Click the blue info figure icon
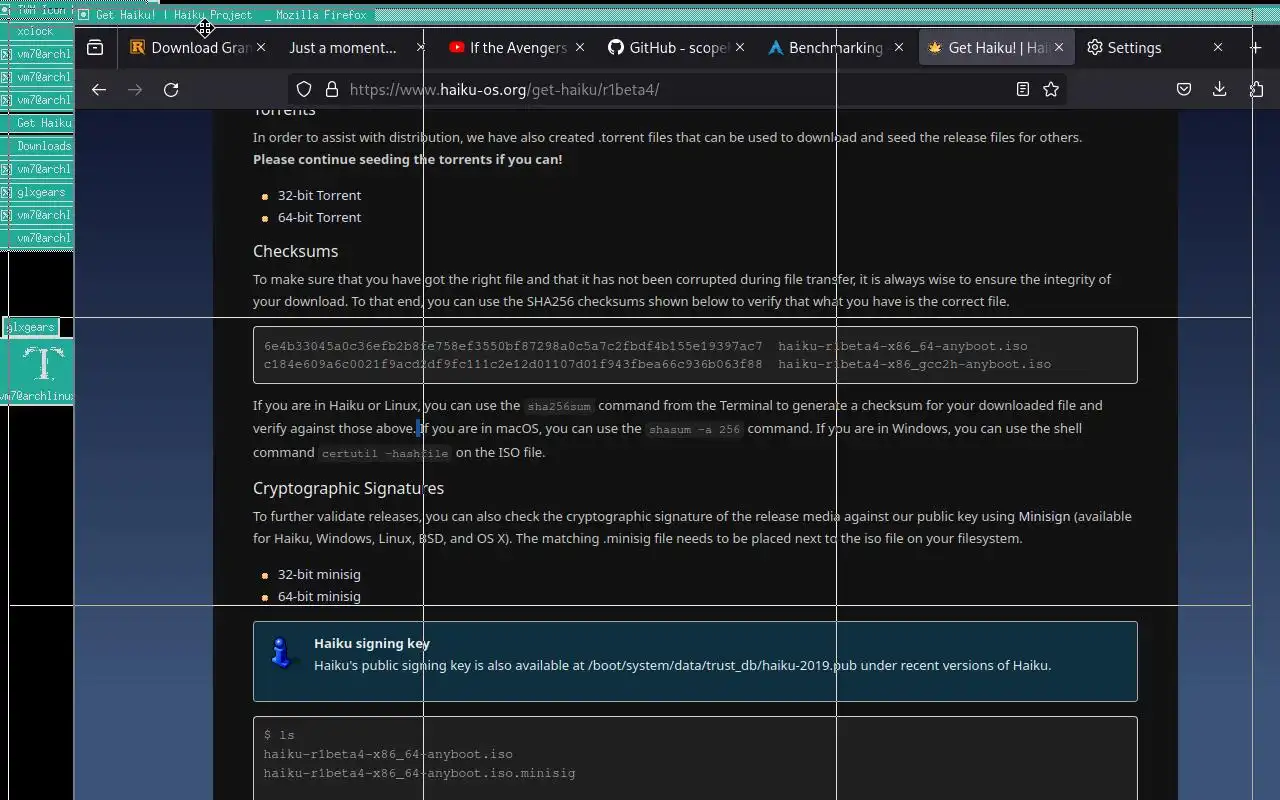 pyautogui.click(x=281, y=652)
